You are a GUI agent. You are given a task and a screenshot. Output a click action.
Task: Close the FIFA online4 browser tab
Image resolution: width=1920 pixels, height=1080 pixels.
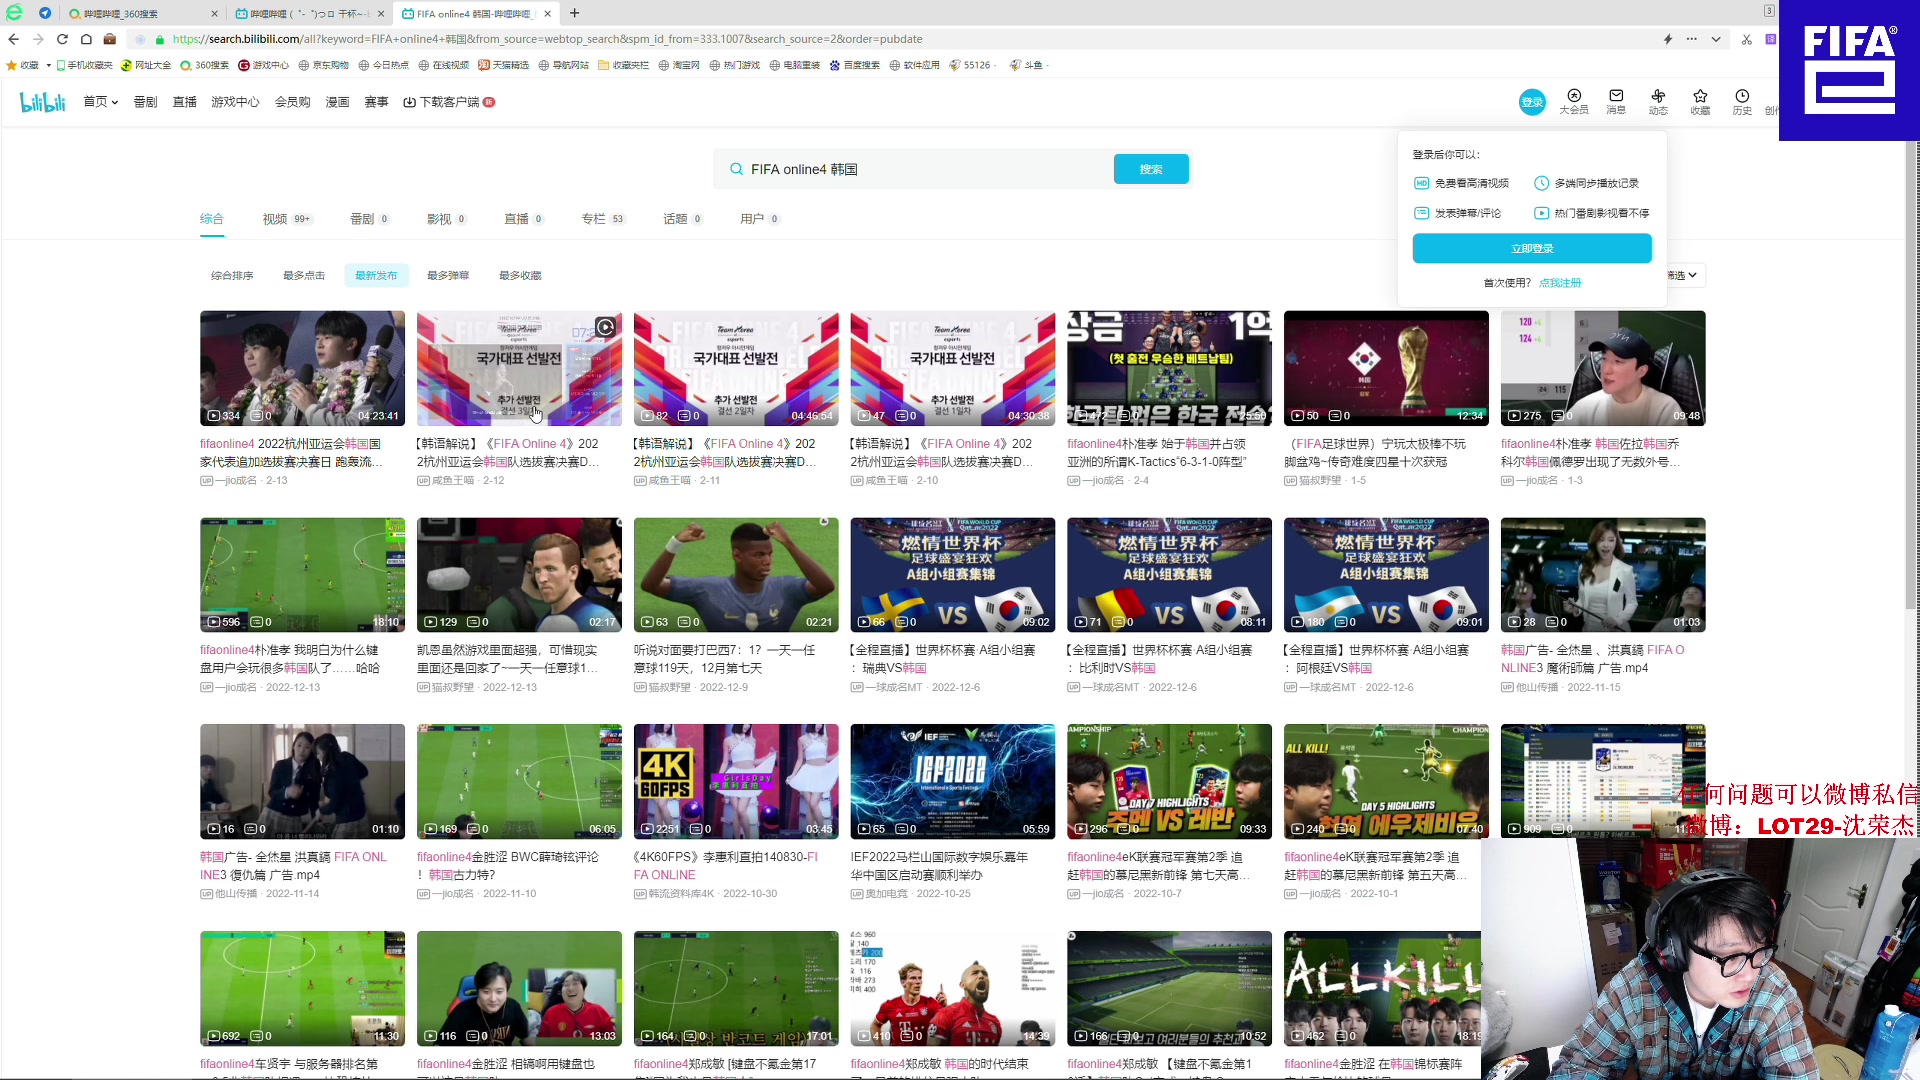[x=547, y=14]
